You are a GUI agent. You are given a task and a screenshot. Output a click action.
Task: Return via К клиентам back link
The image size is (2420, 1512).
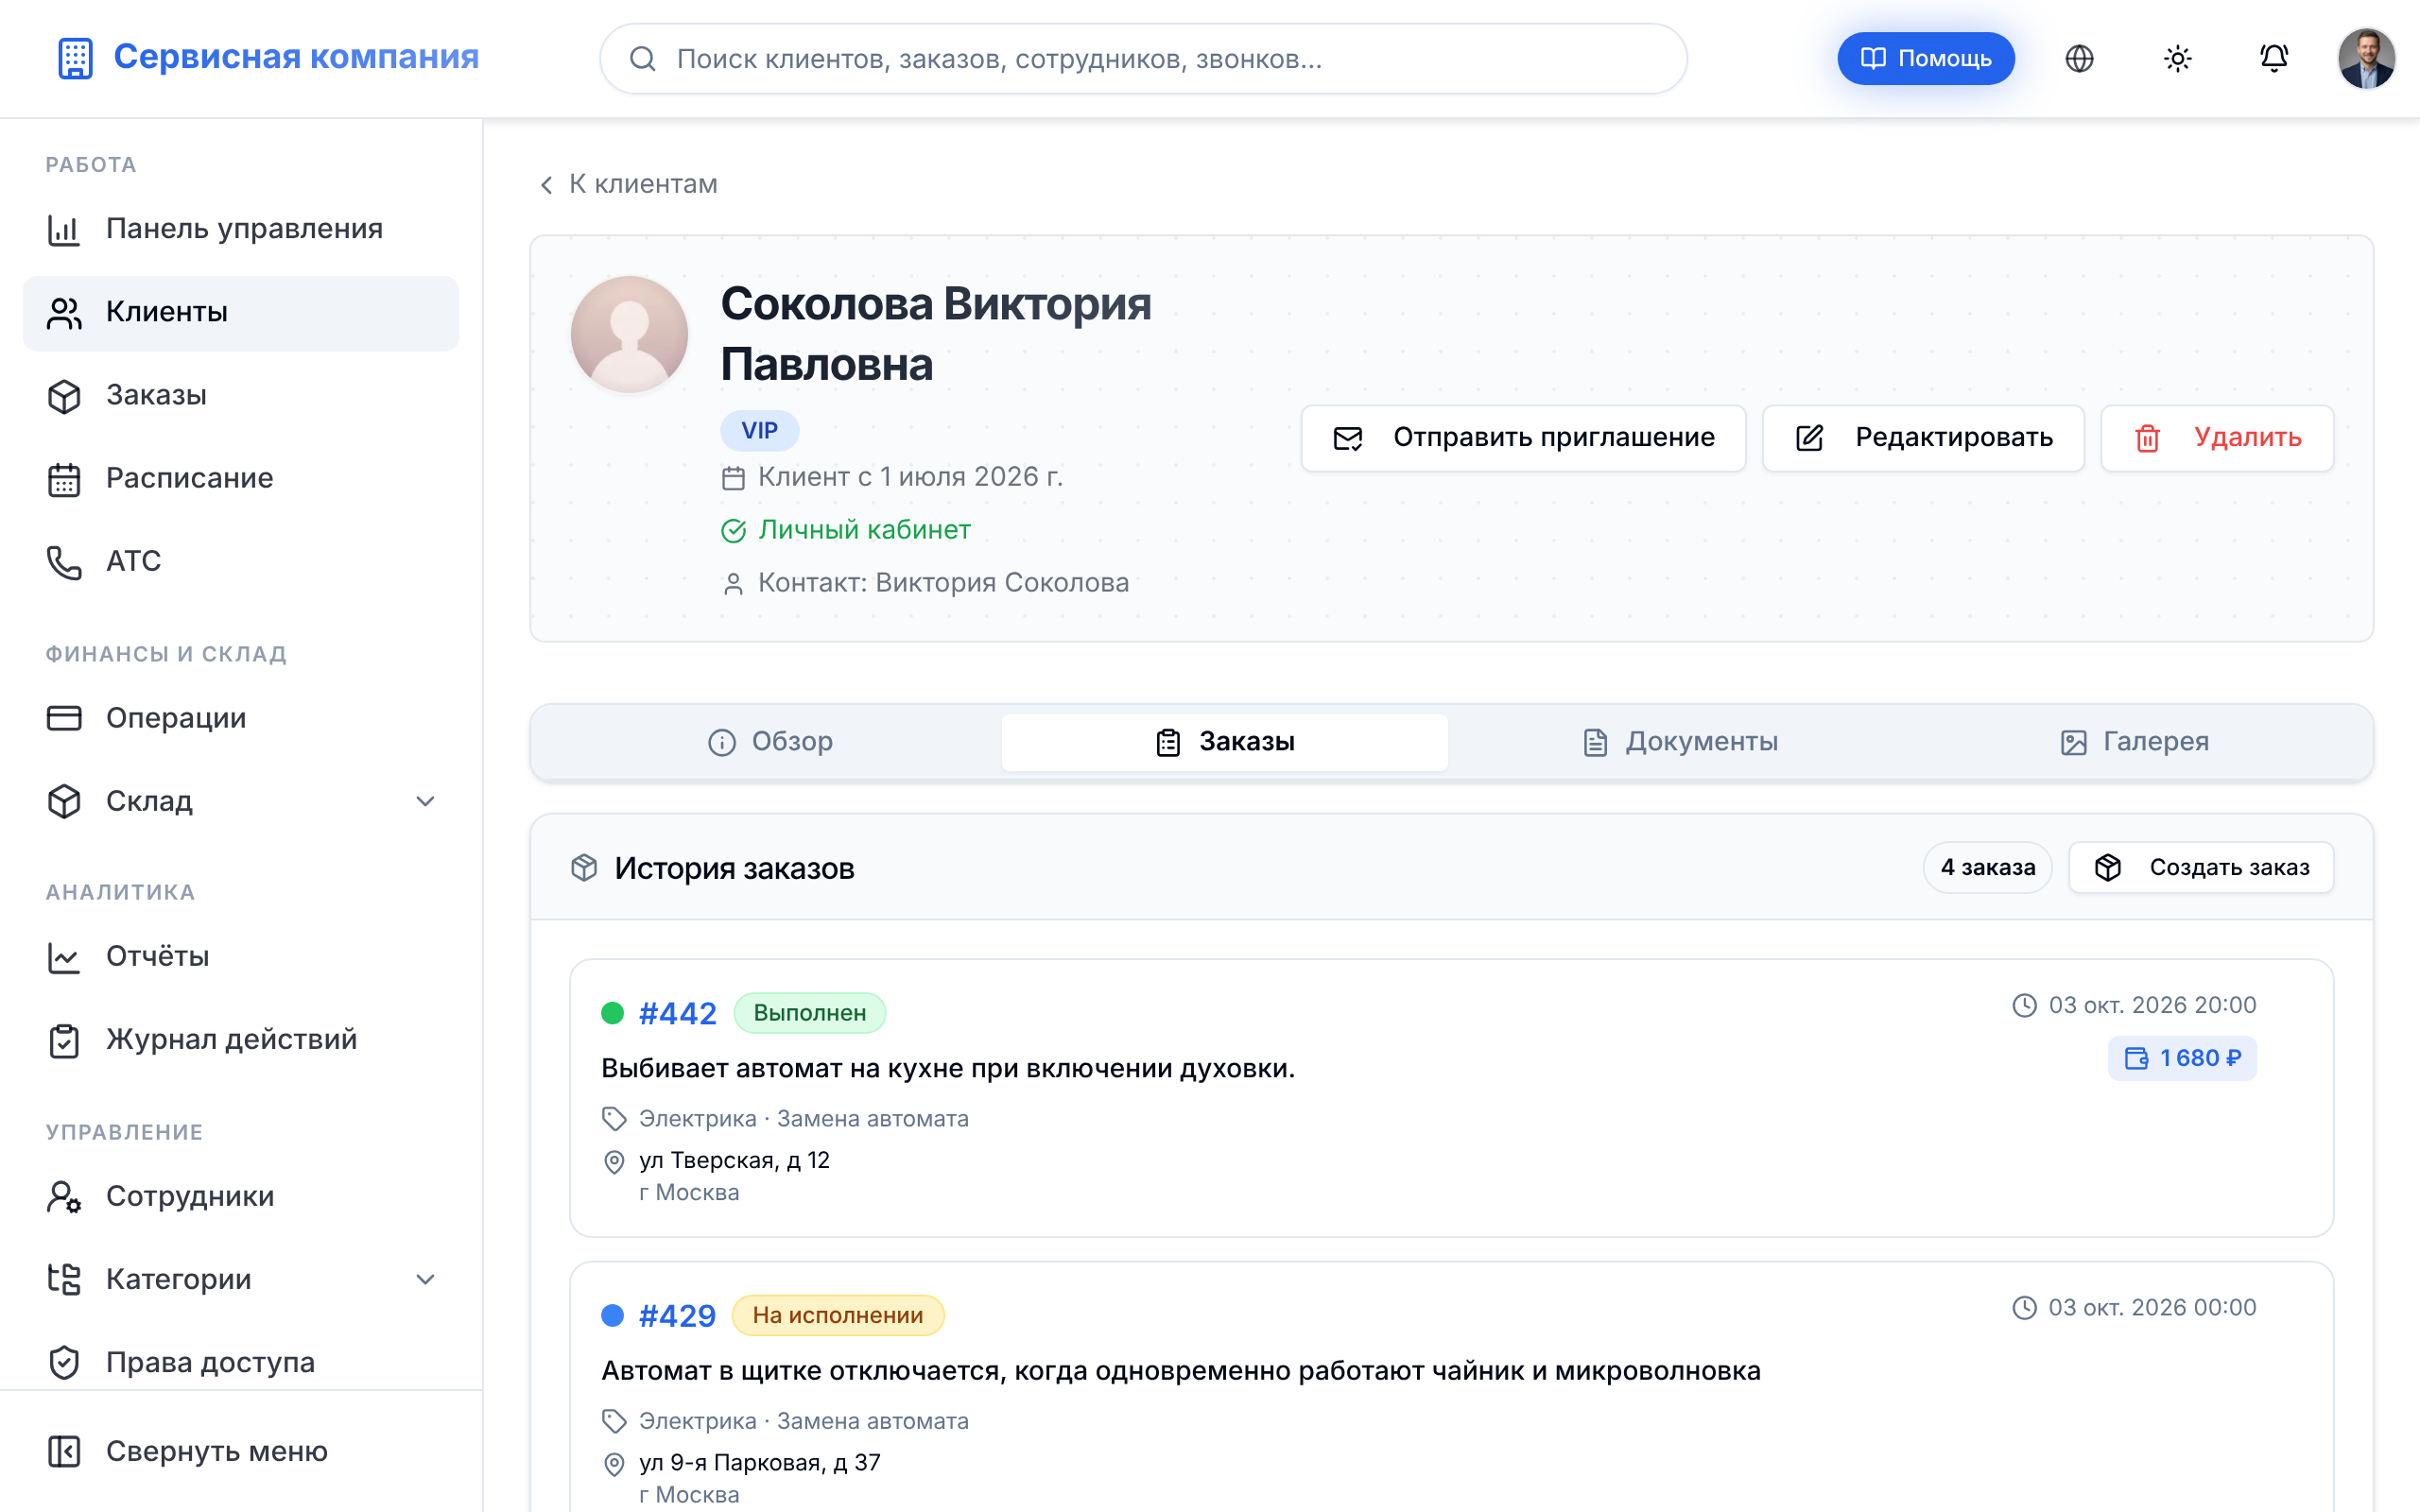point(628,184)
